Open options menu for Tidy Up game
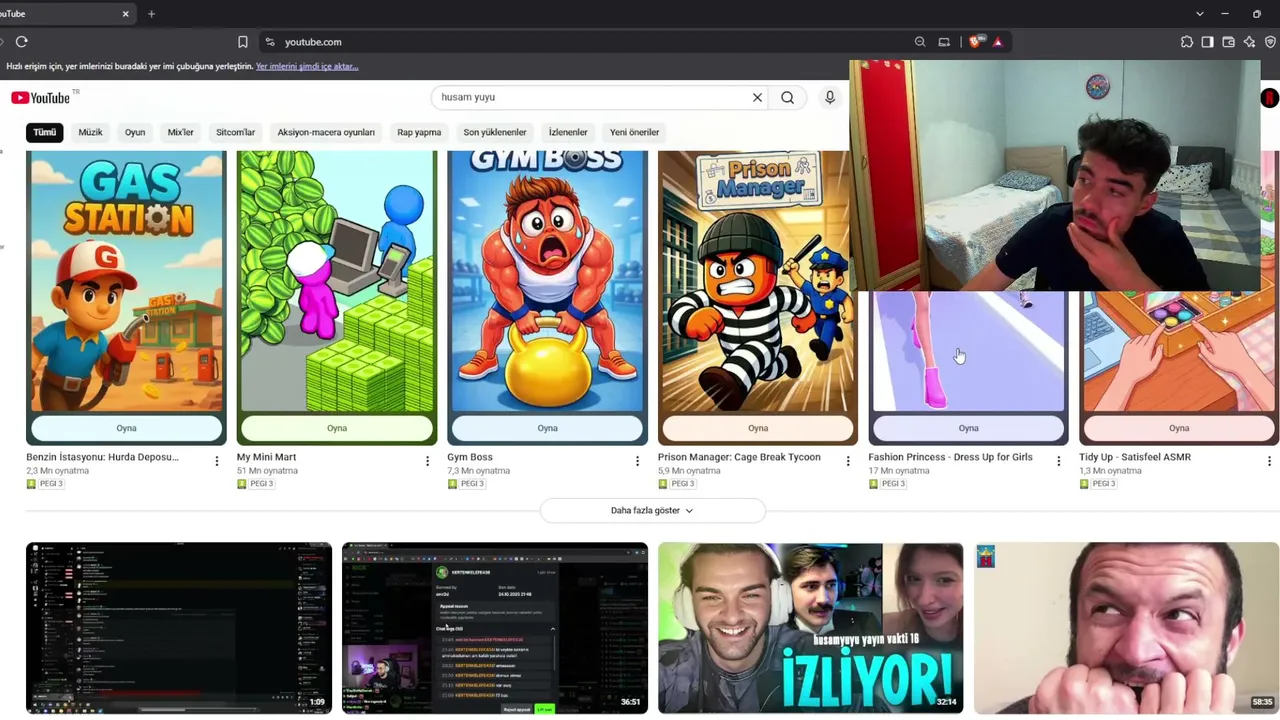This screenshot has height=720, width=1280. pyautogui.click(x=1269, y=461)
